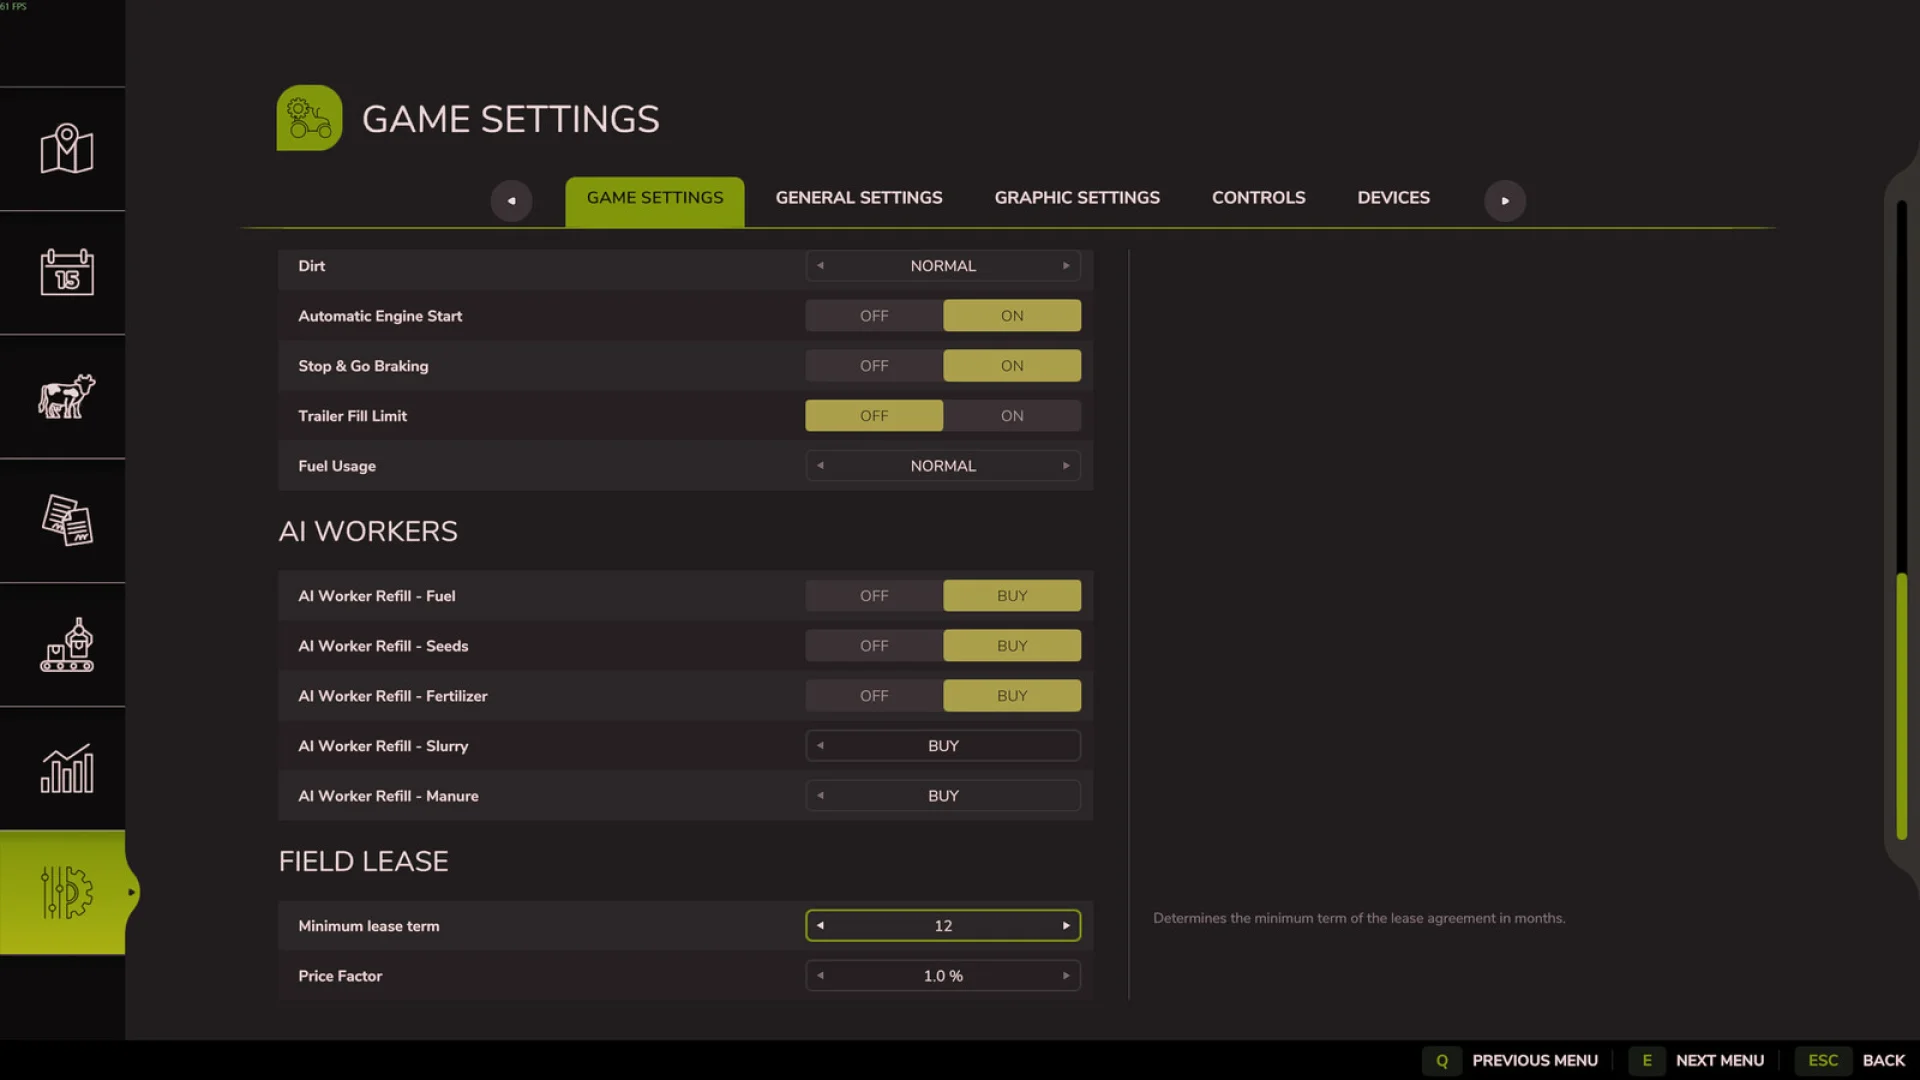The height and width of the screenshot is (1080, 1920).
Task: Open the Controls tab
Action: [x=1258, y=197]
